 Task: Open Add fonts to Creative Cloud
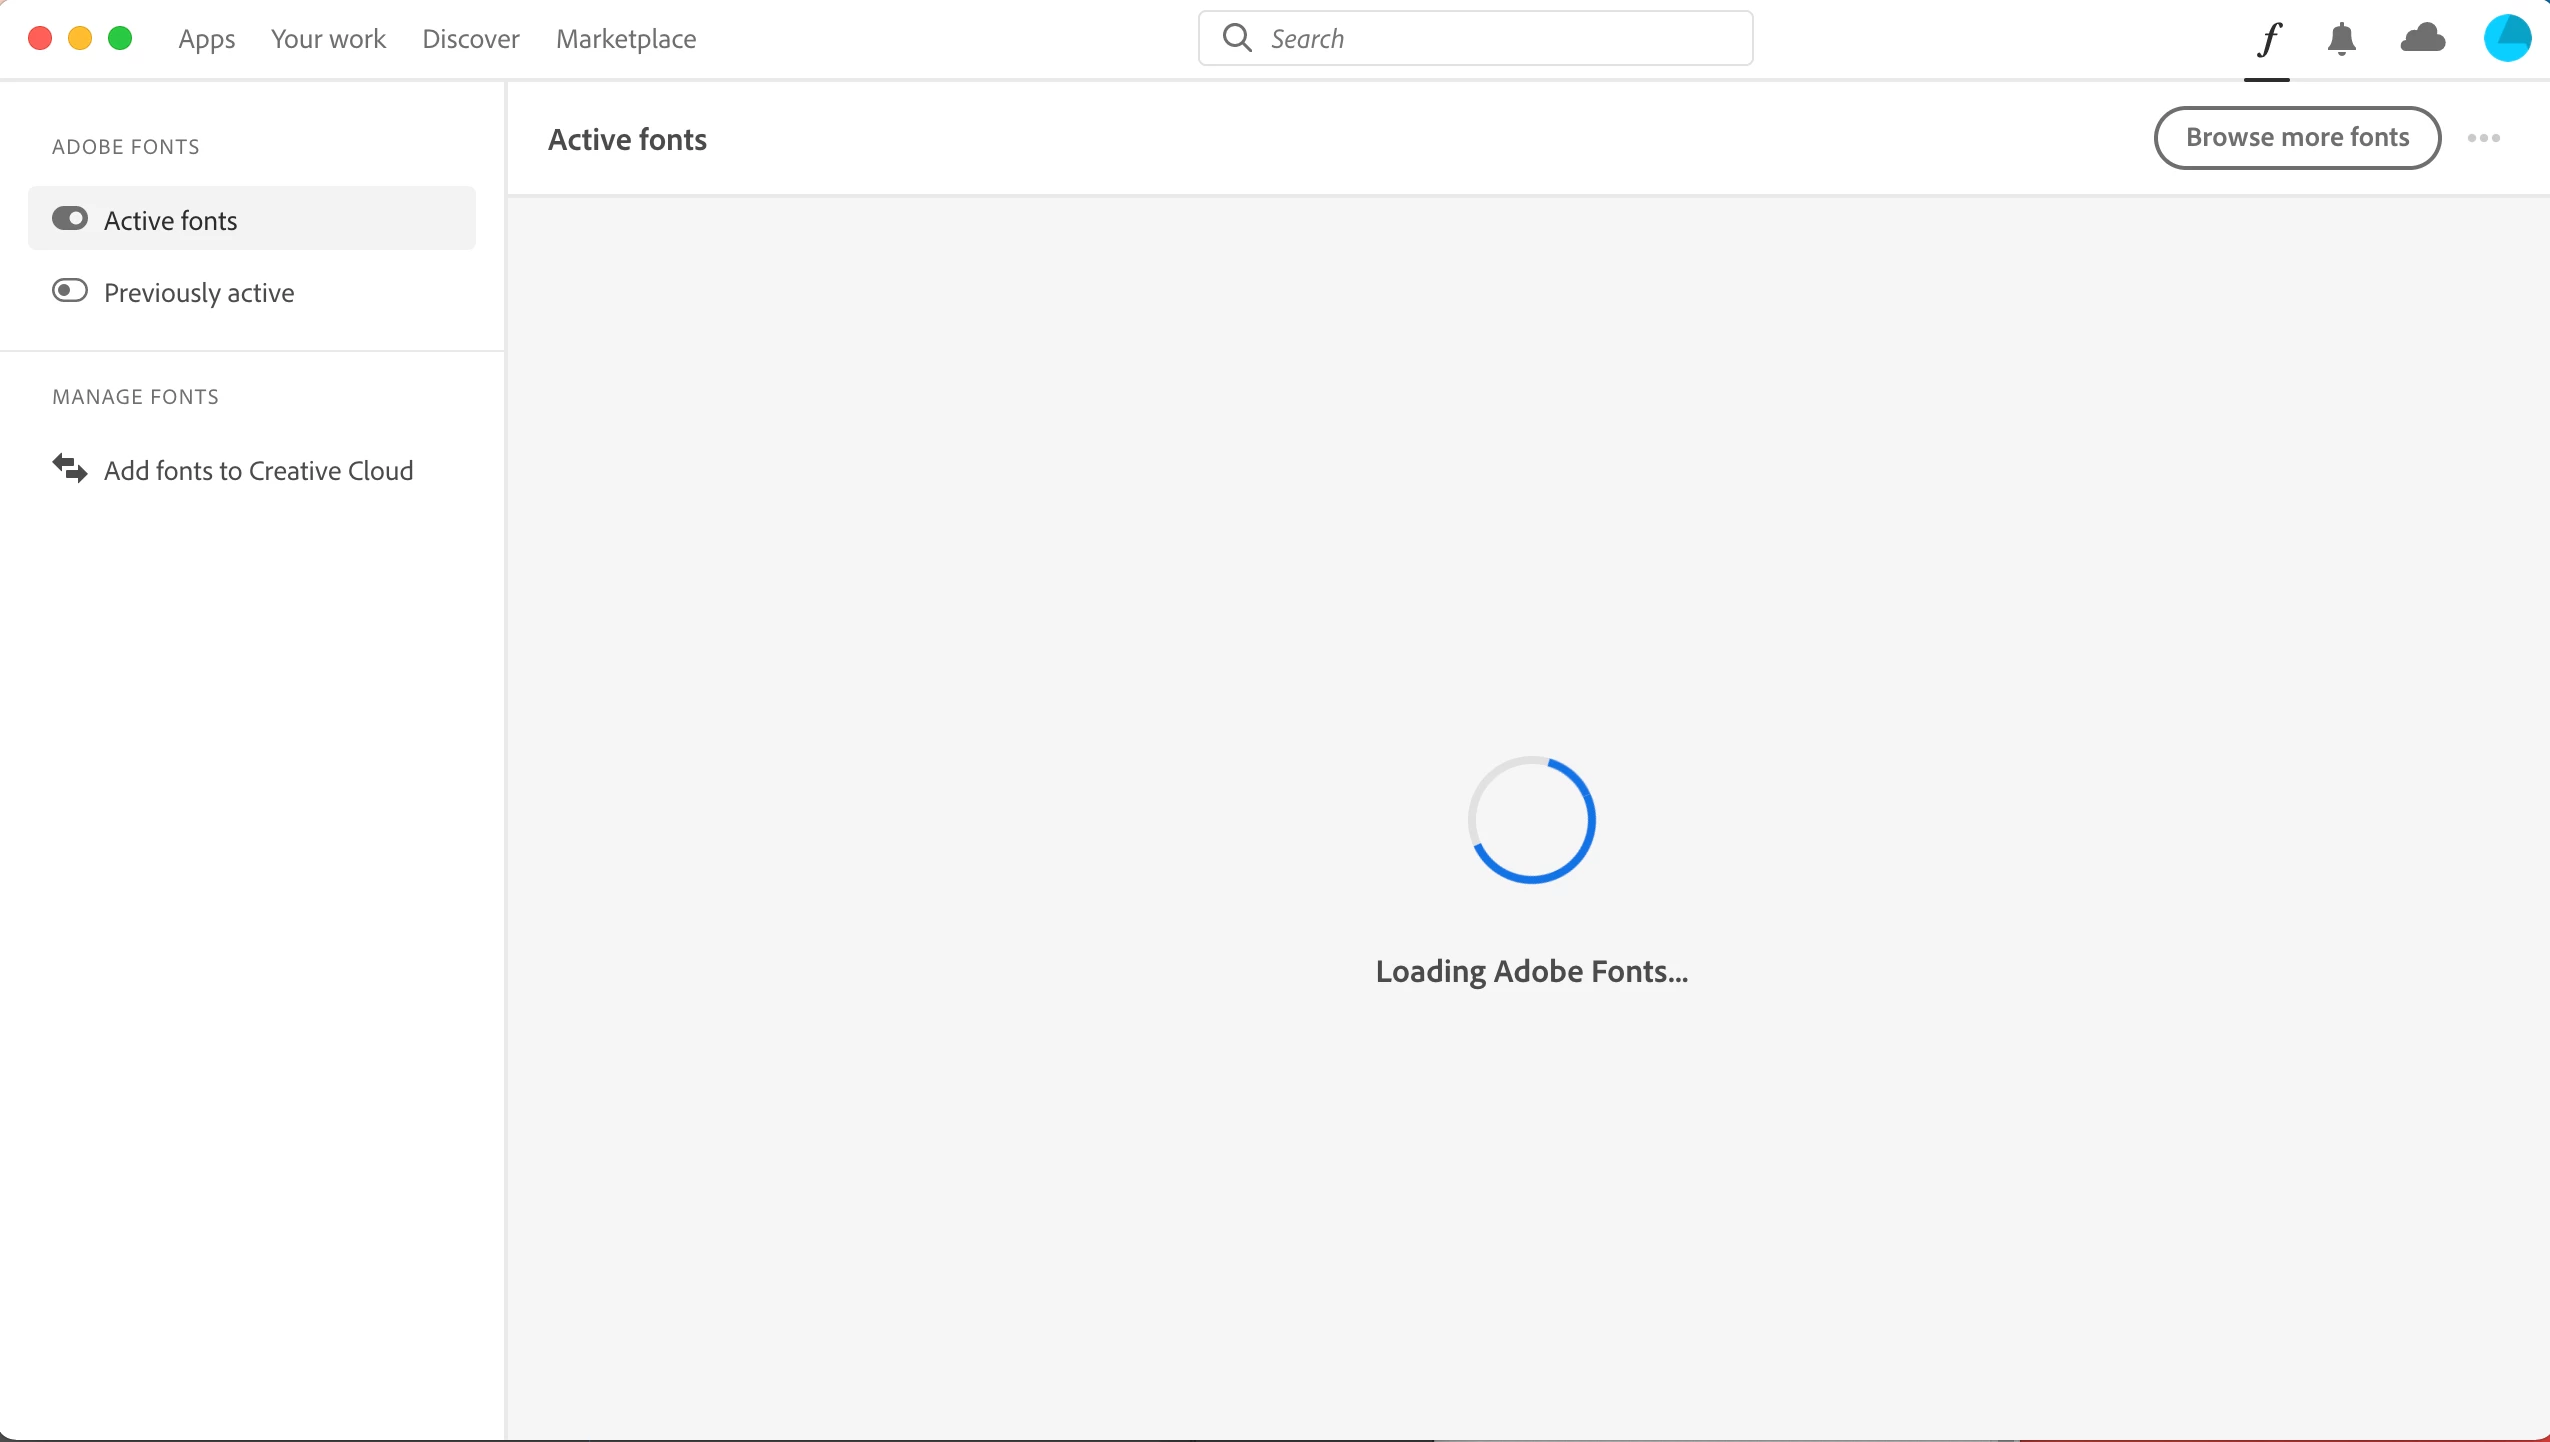258,470
